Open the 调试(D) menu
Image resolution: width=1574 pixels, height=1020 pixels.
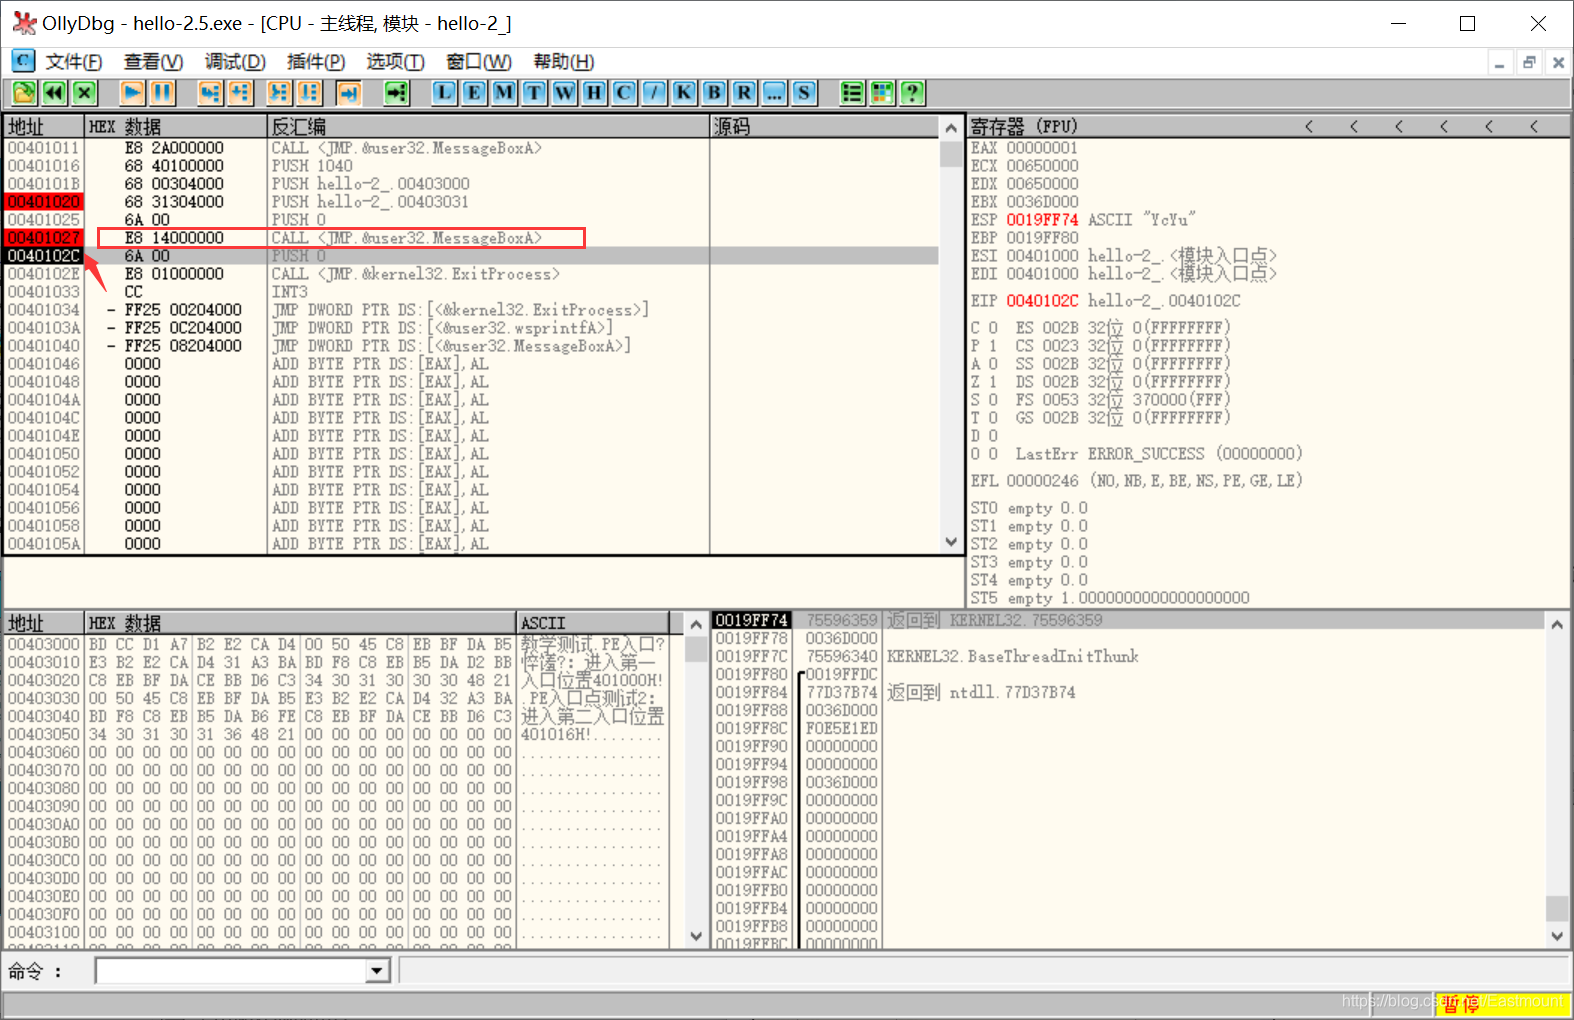coord(235,62)
